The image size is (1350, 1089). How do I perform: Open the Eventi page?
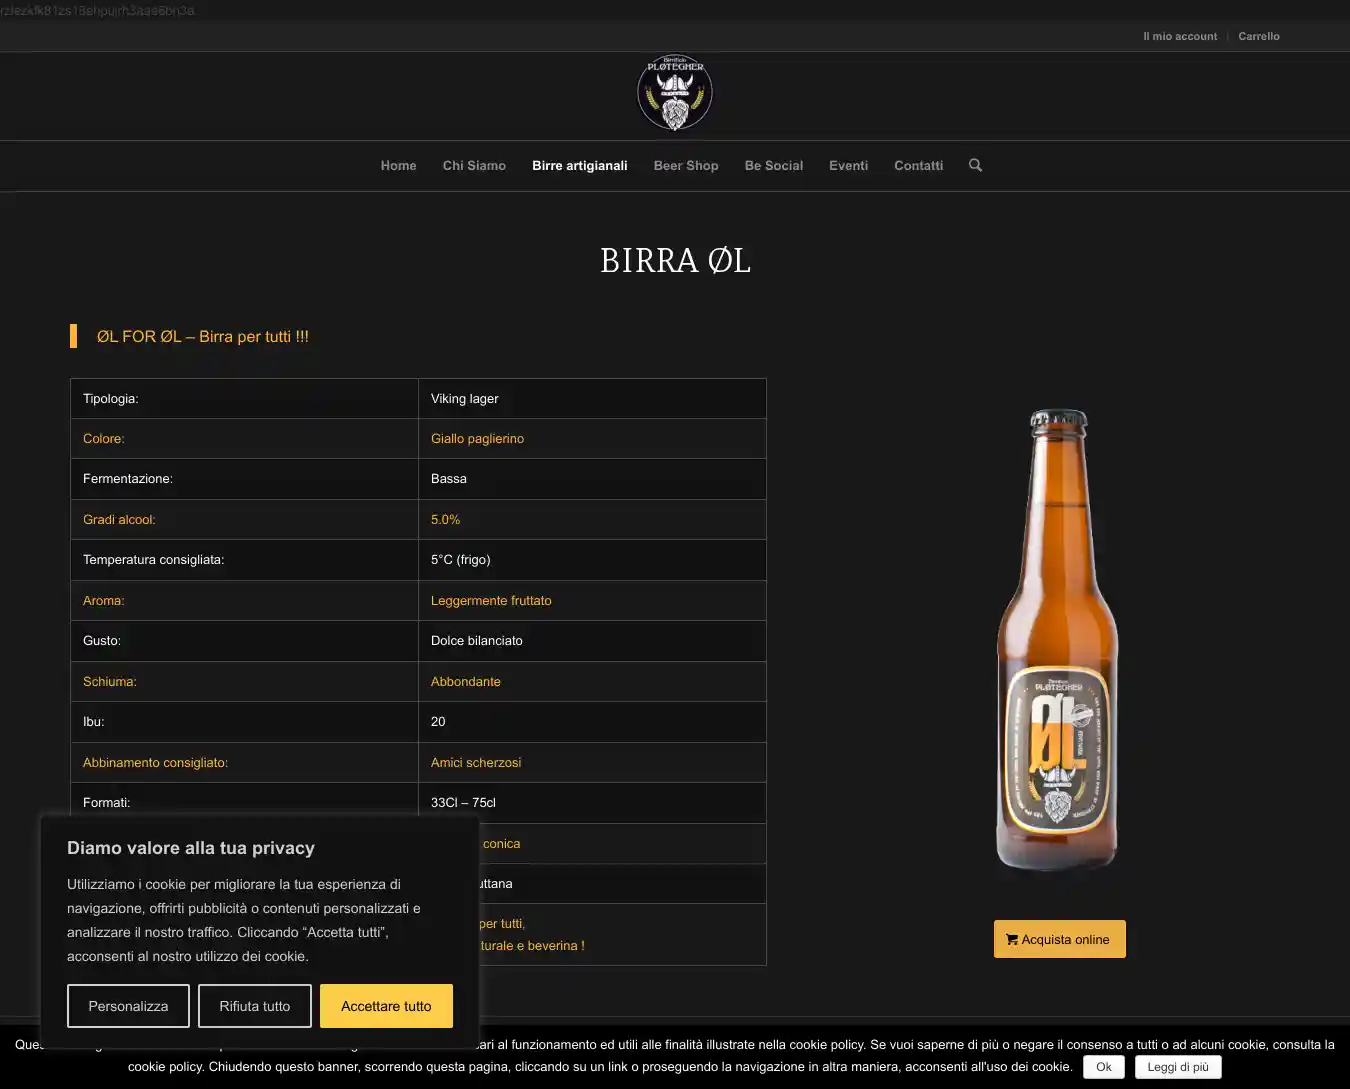tap(848, 166)
